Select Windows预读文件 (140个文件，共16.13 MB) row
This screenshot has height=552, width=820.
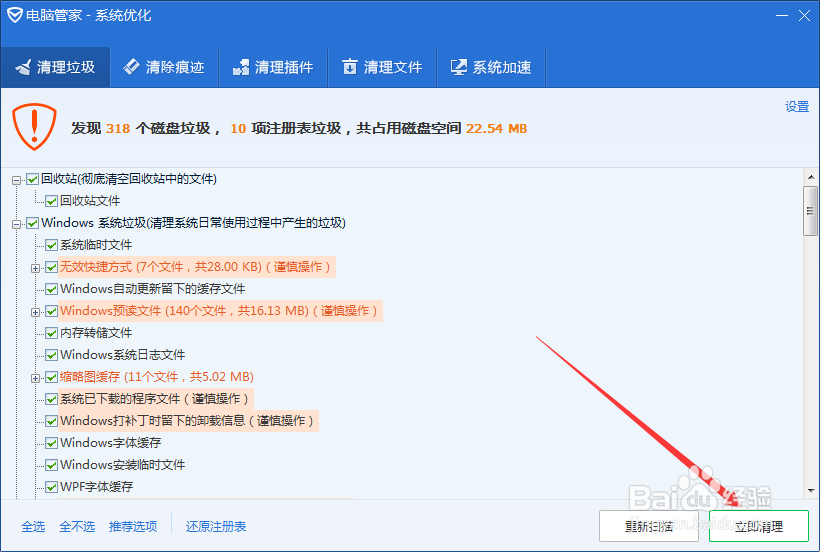click(x=219, y=310)
